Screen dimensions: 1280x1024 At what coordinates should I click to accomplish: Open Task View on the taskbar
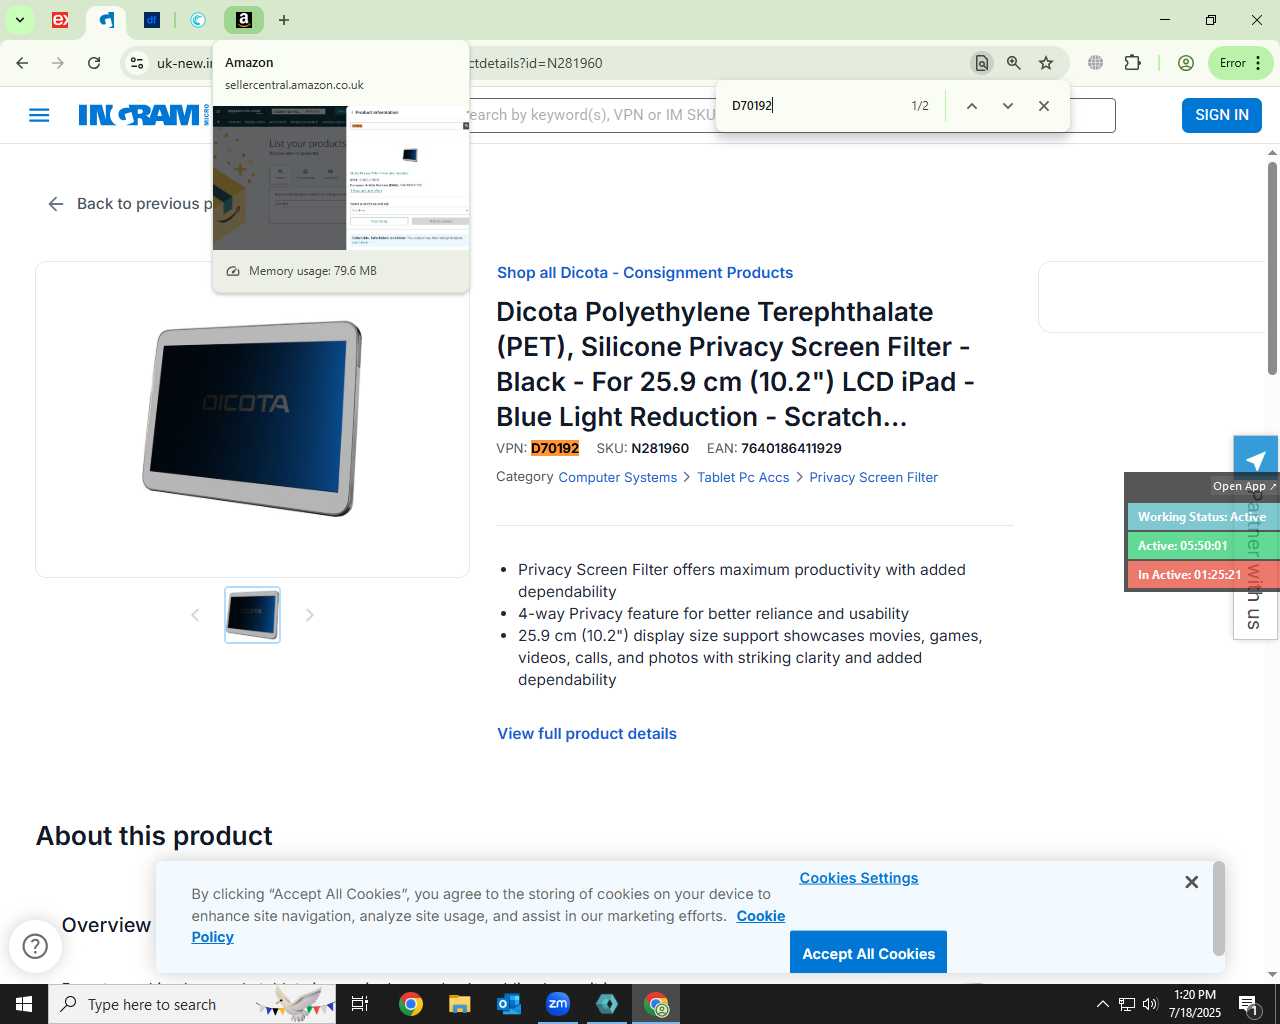360,1004
